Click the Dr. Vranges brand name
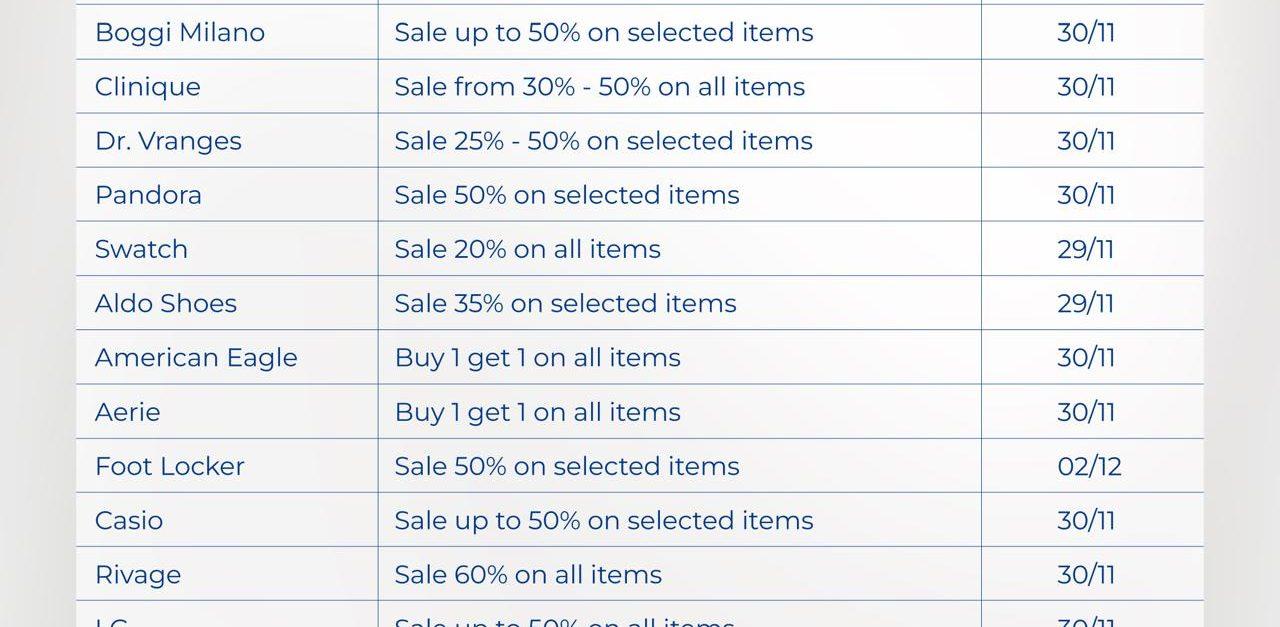 pos(168,141)
